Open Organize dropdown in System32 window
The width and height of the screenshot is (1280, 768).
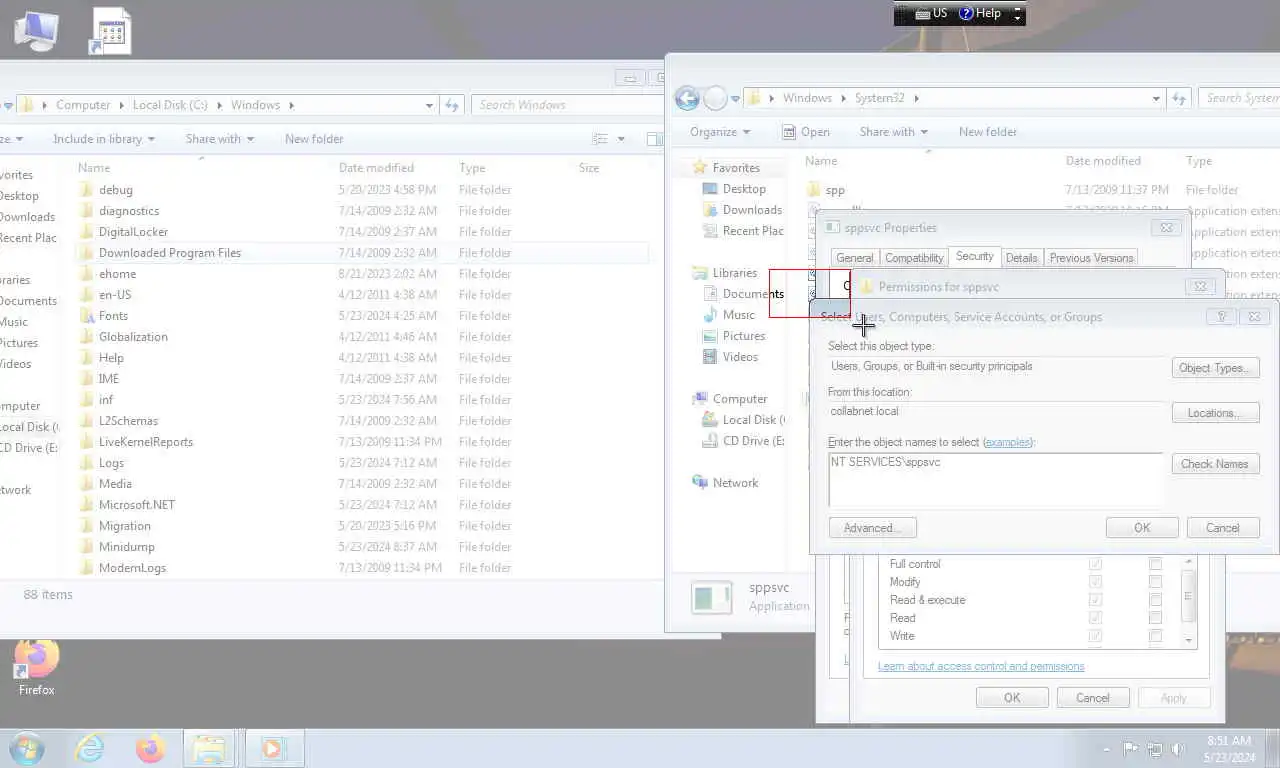[720, 132]
